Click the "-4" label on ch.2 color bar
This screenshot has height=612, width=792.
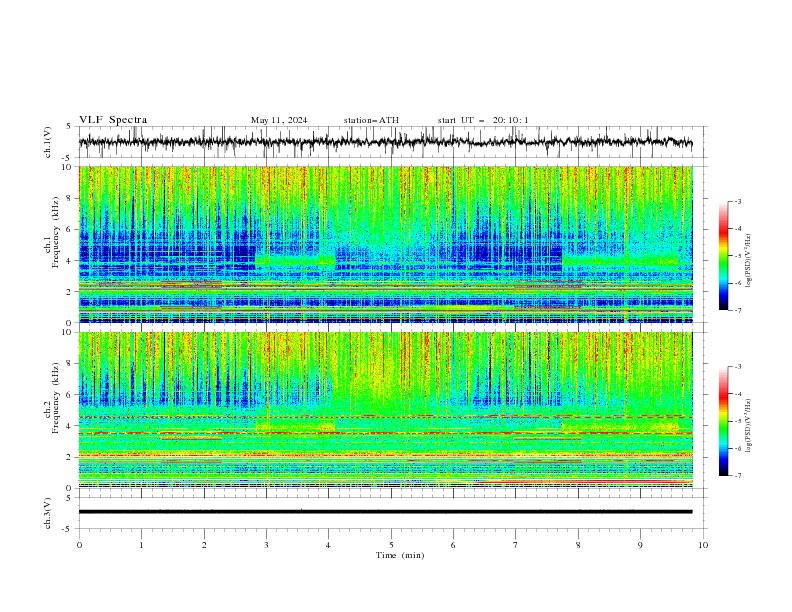[737, 394]
